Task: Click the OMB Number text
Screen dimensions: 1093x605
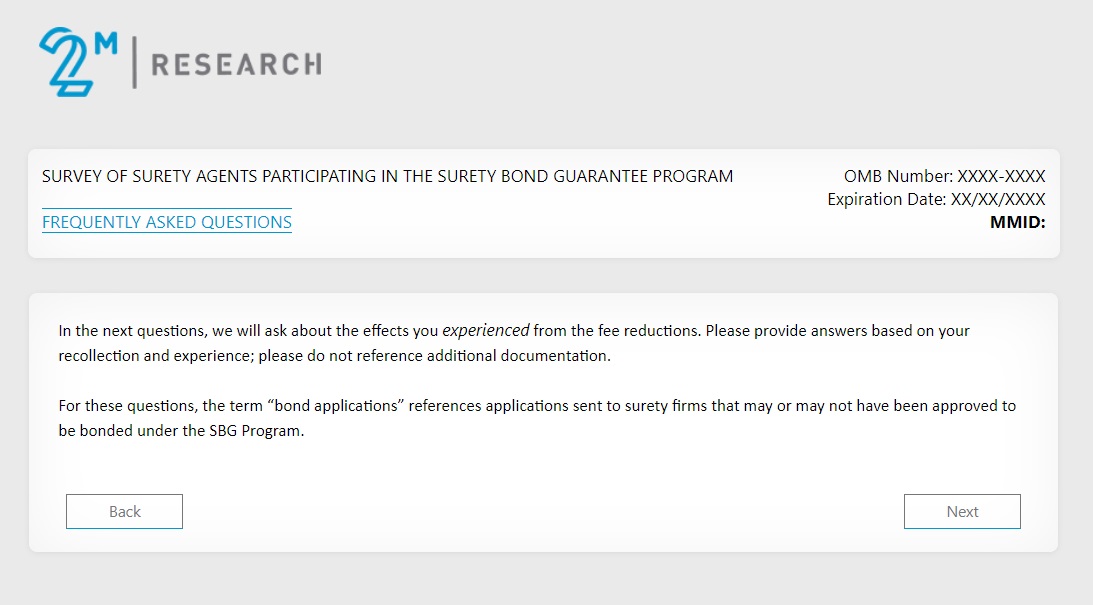Action: pos(944,177)
